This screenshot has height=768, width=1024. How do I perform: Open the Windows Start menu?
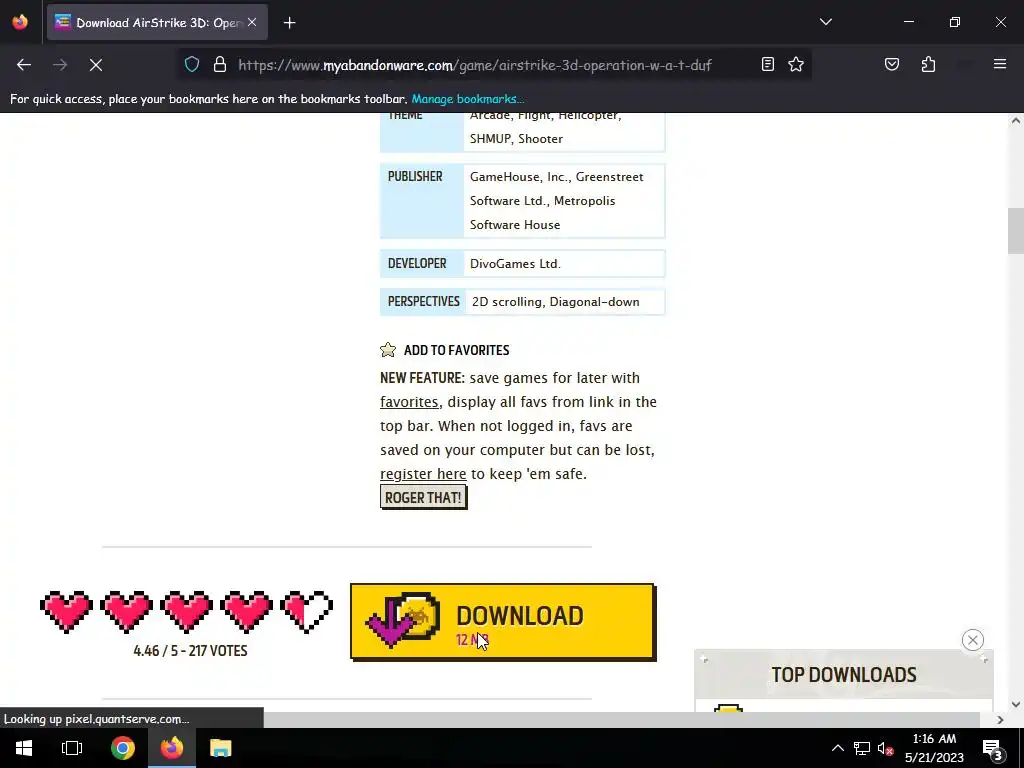(x=24, y=748)
